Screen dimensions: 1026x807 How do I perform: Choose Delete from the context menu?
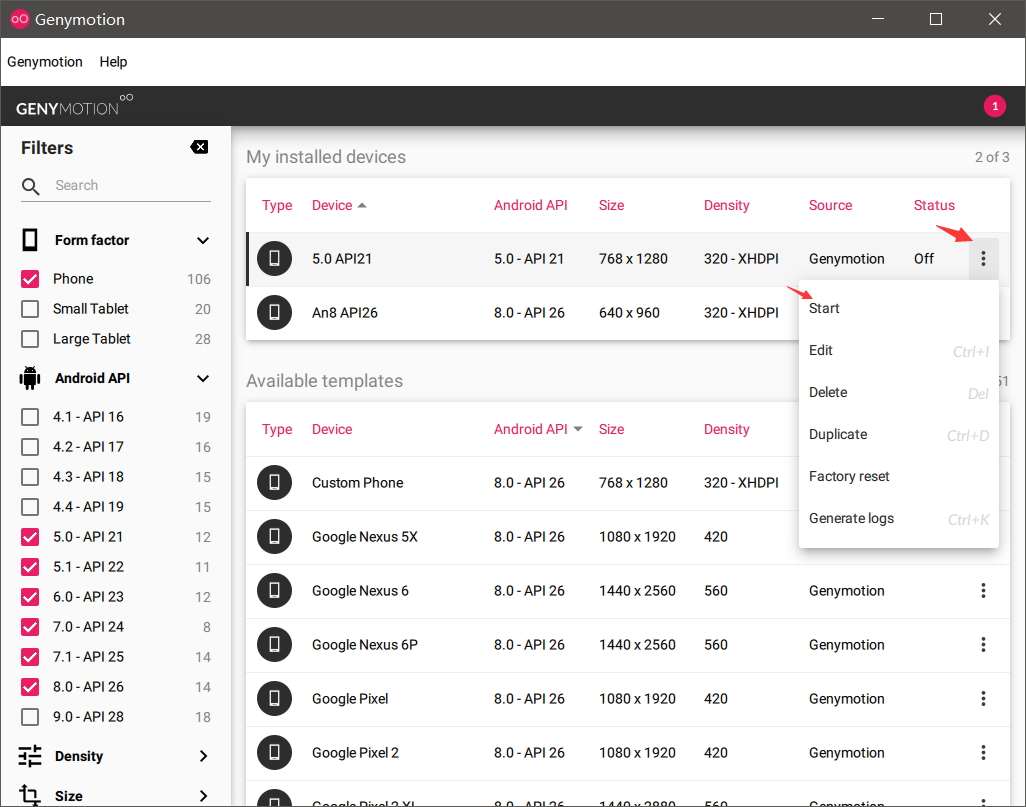[x=898, y=392]
